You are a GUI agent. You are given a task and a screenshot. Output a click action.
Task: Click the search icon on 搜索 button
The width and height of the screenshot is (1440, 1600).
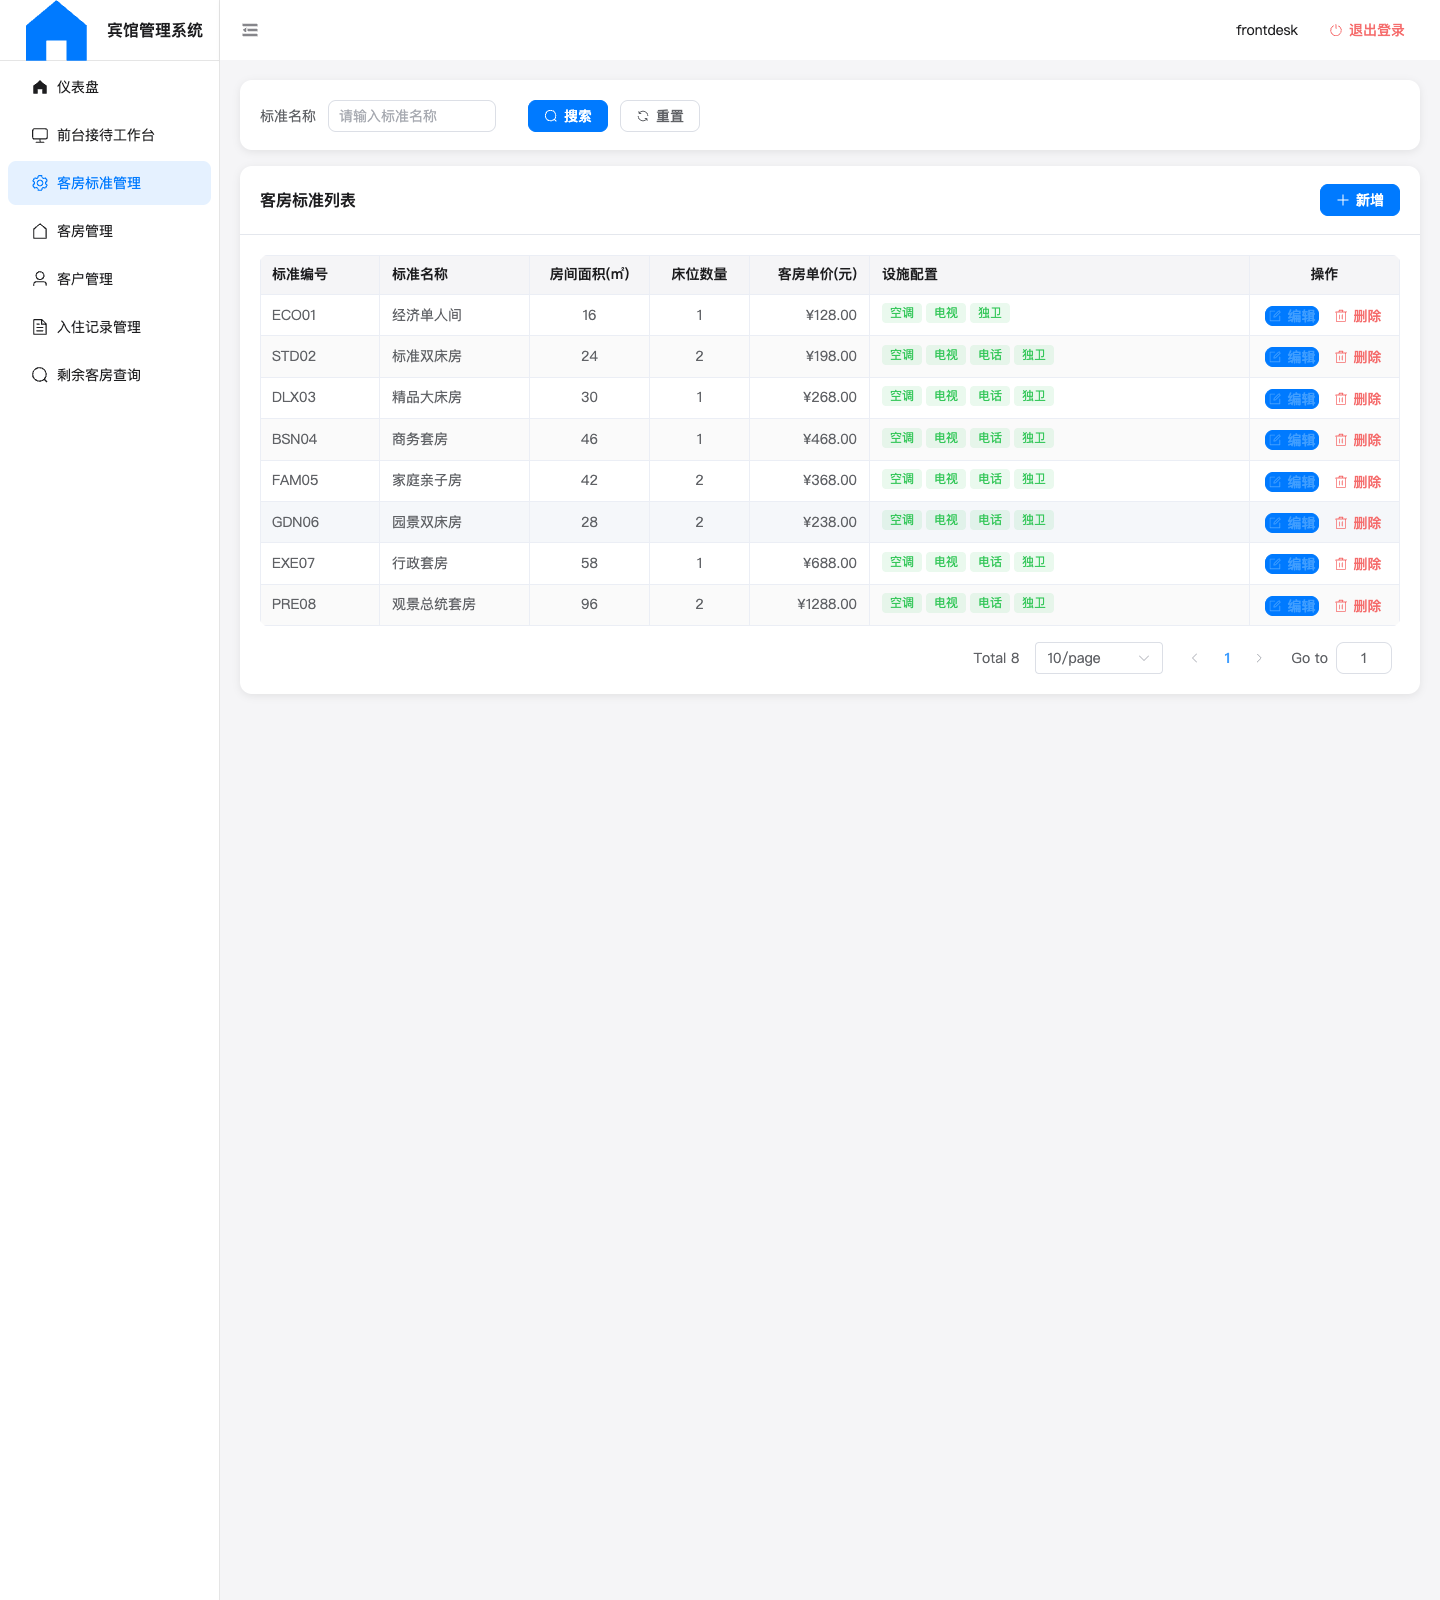[551, 116]
